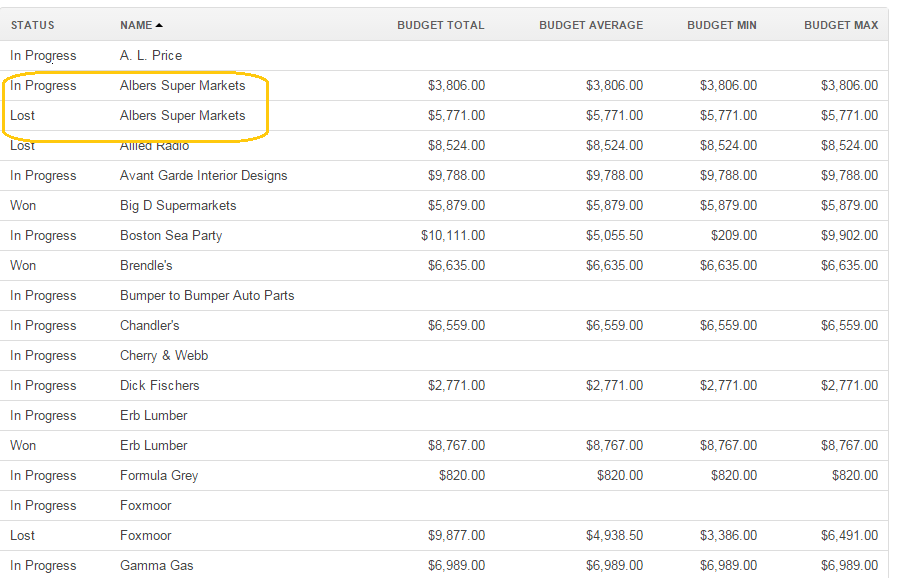904x578 pixels.
Task: Click the Won status for Erb Lumber
Action: tap(23, 445)
